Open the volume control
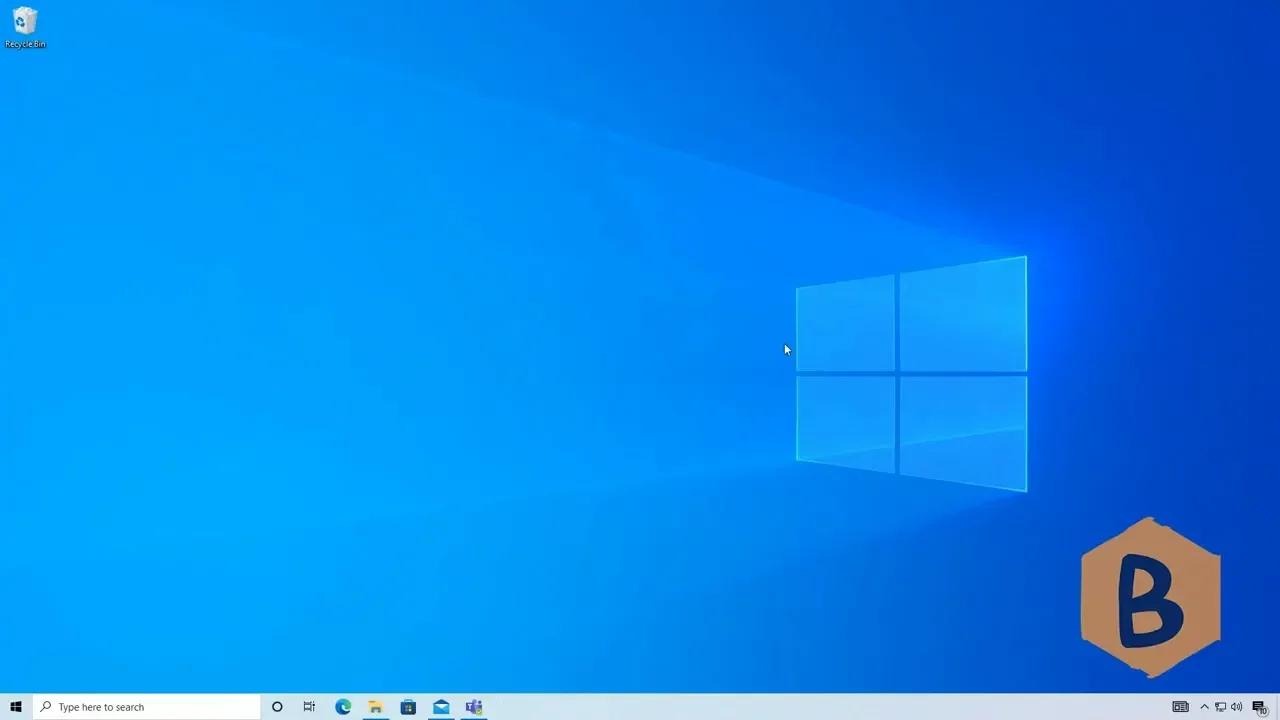This screenshot has width=1280, height=720. pos(1237,707)
